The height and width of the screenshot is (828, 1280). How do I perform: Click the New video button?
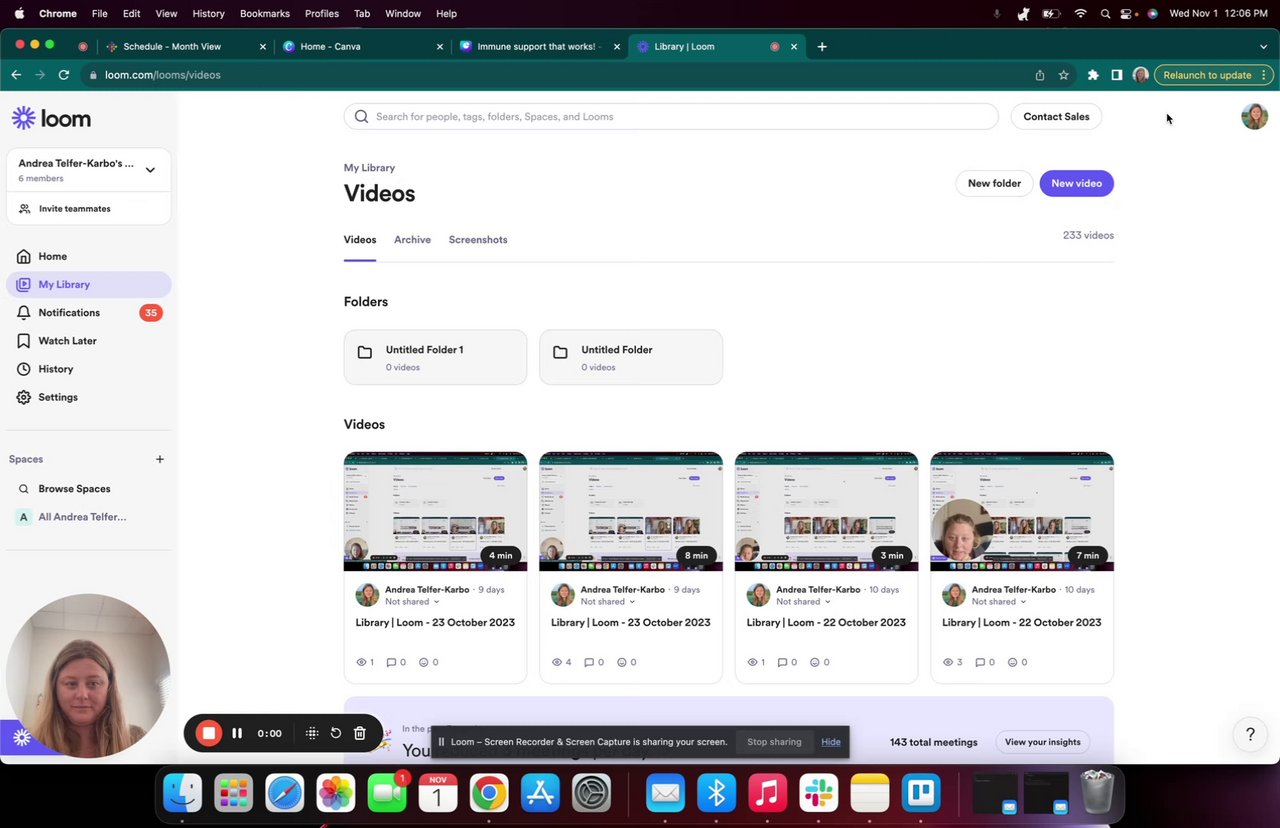pyautogui.click(x=1076, y=183)
